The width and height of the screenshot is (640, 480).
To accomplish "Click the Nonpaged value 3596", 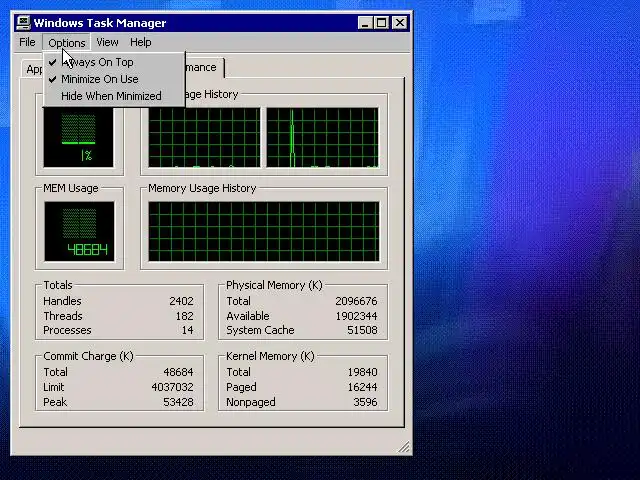I will click(365, 402).
